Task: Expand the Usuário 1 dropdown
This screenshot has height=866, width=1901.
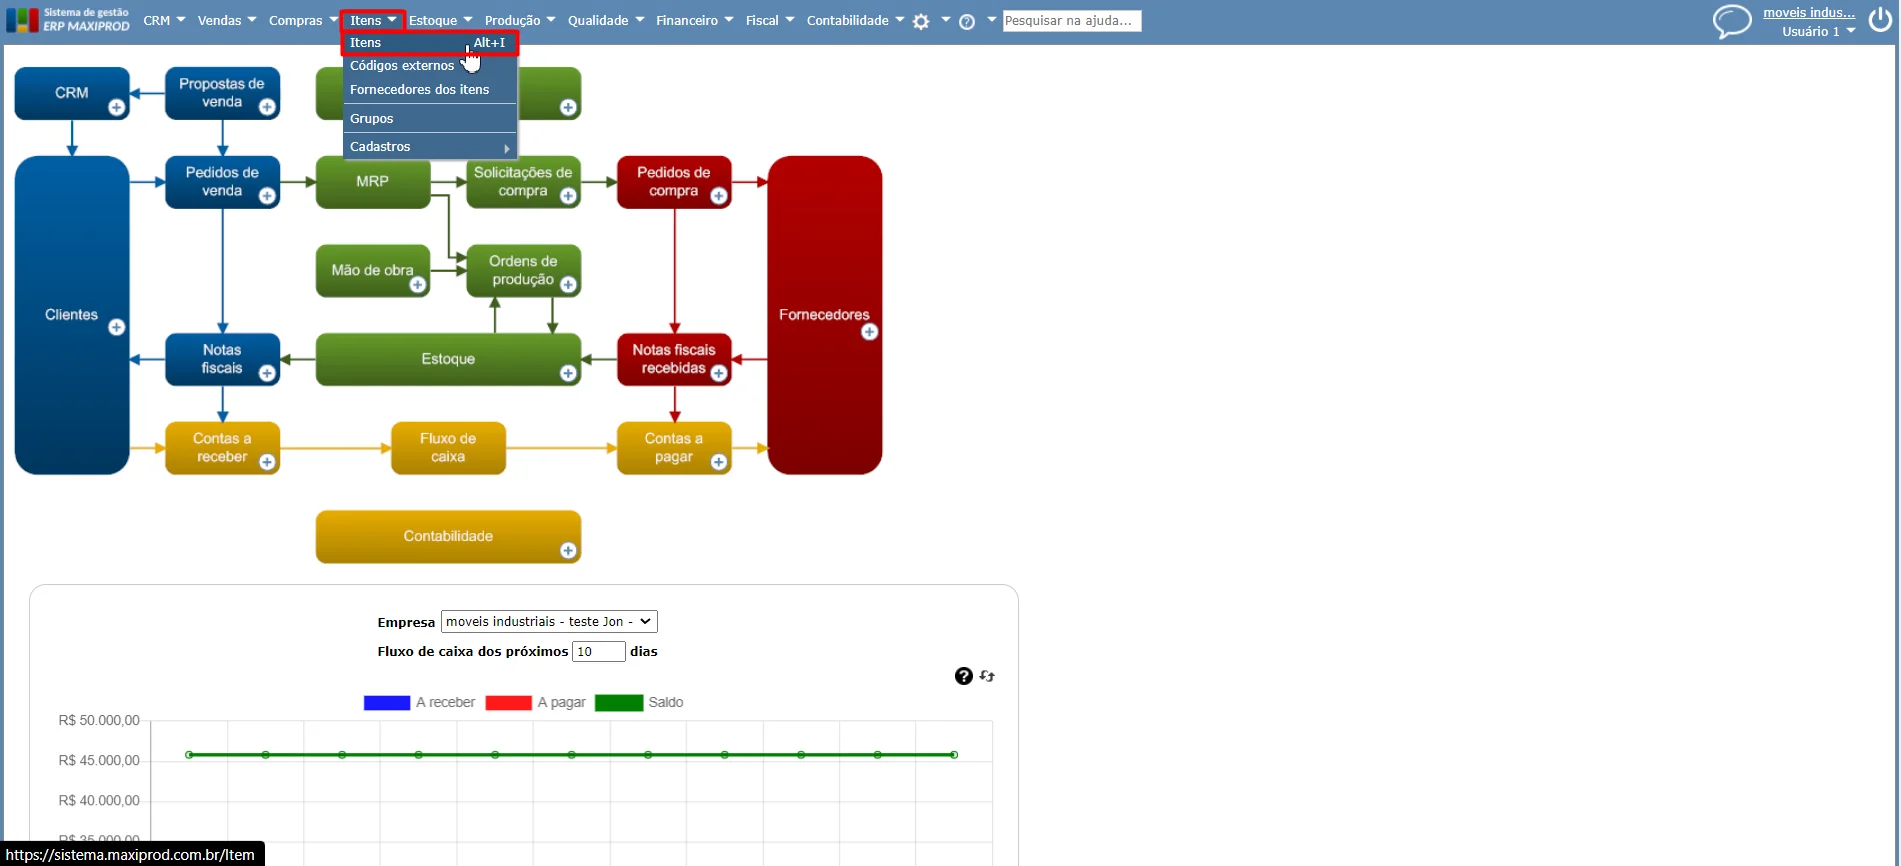Action: pos(1818,32)
